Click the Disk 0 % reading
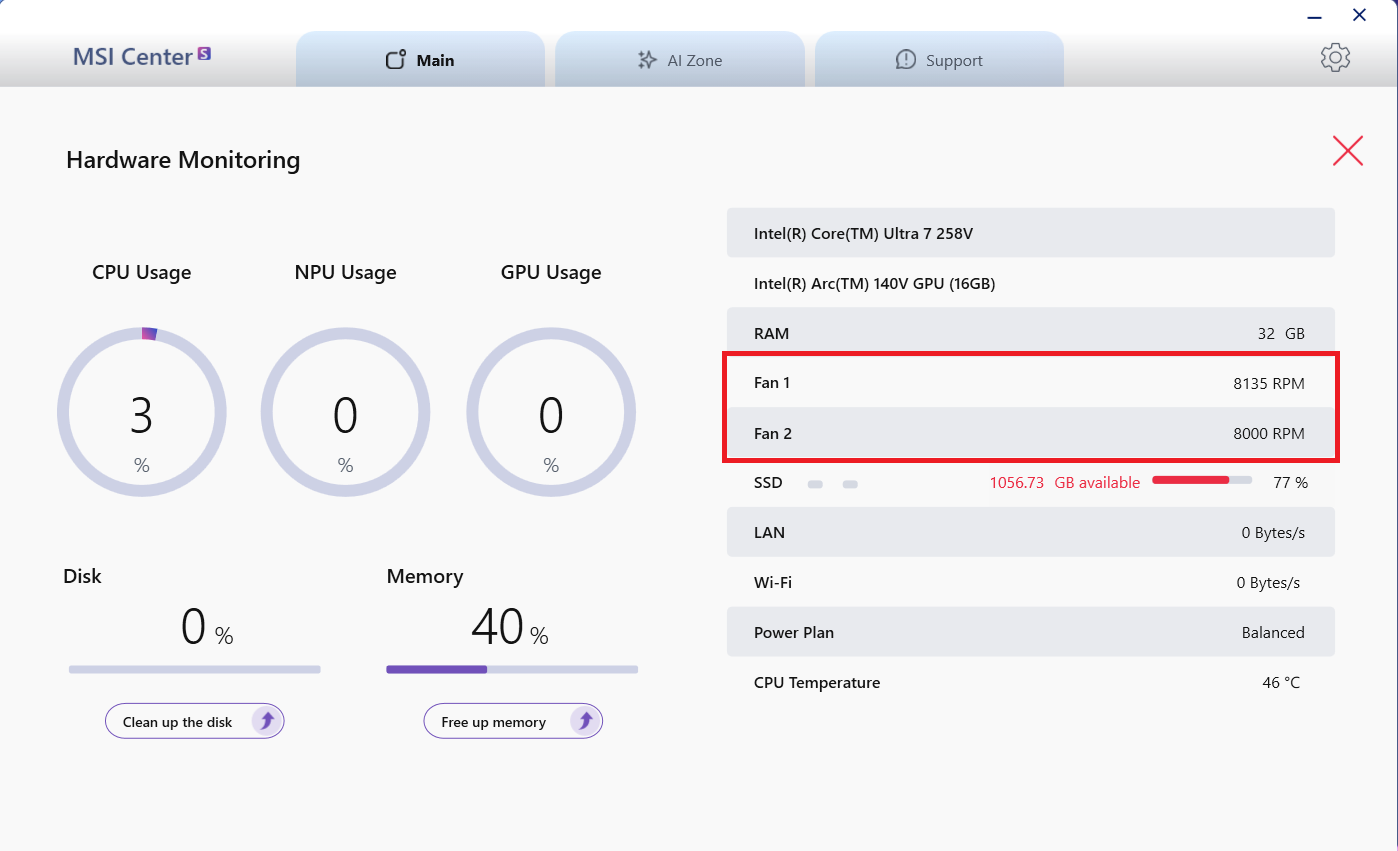The image size is (1398, 851). click(207, 627)
